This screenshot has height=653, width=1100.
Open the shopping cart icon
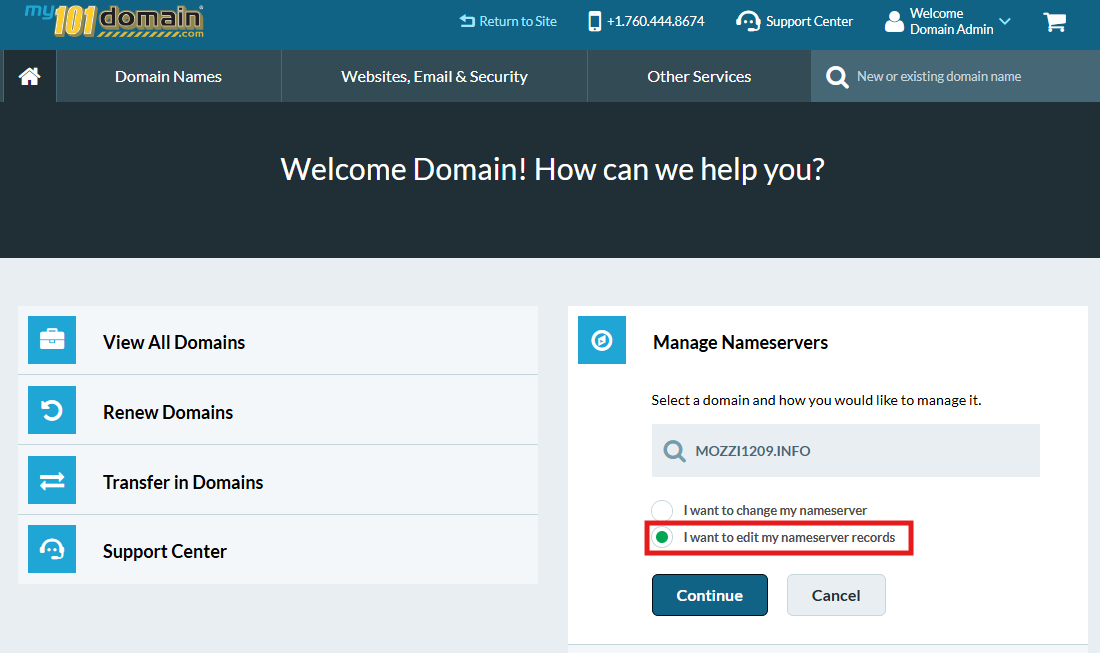pyautogui.click(x=1054, y=22)
